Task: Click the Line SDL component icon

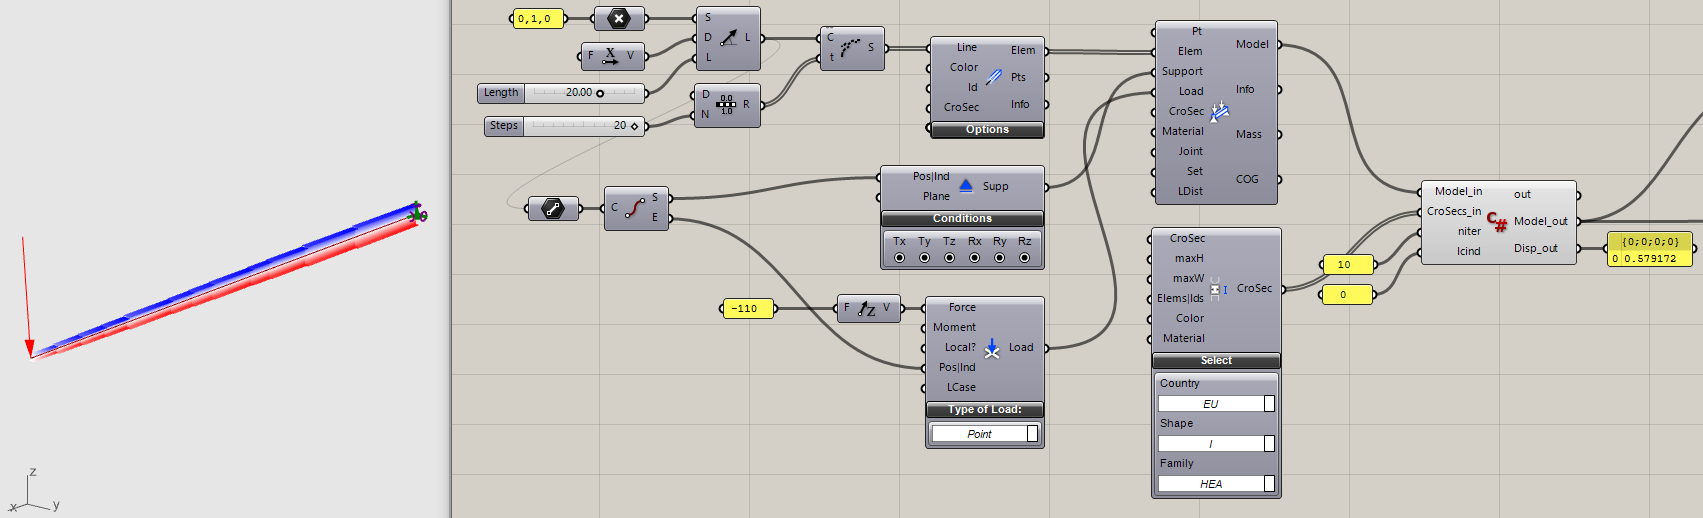Action: pos(729,38)
